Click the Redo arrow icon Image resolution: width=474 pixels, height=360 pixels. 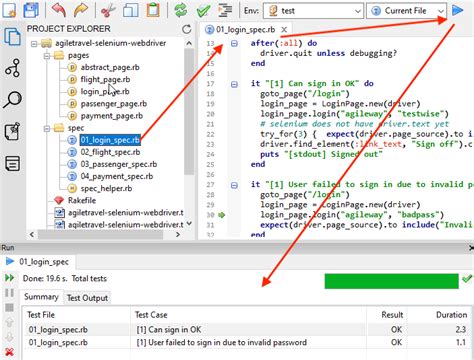click(x=80, y=10)
